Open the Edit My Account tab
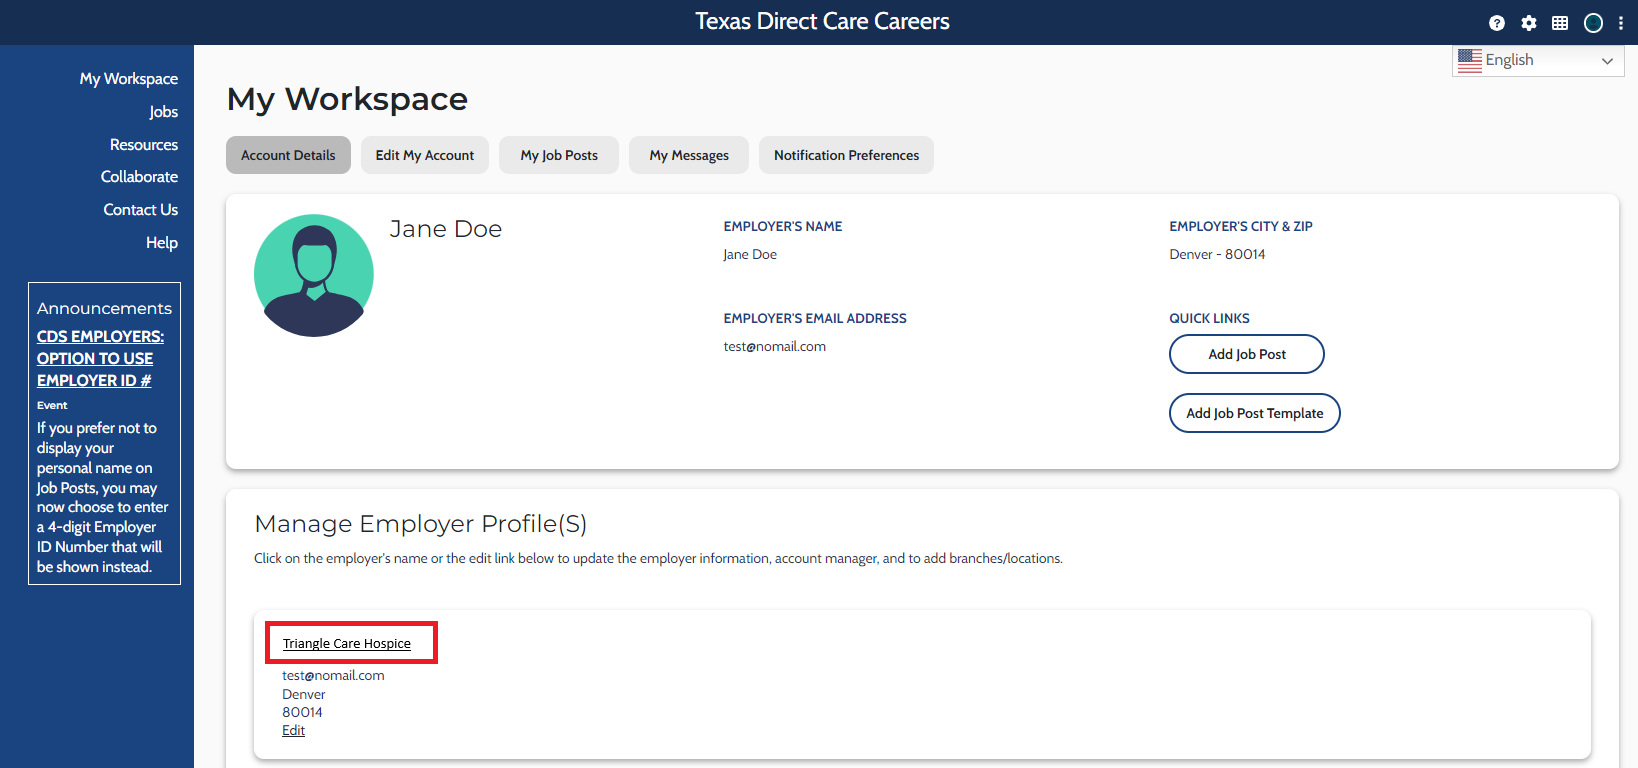The image size is (1638, 768). tap(425, 155)
